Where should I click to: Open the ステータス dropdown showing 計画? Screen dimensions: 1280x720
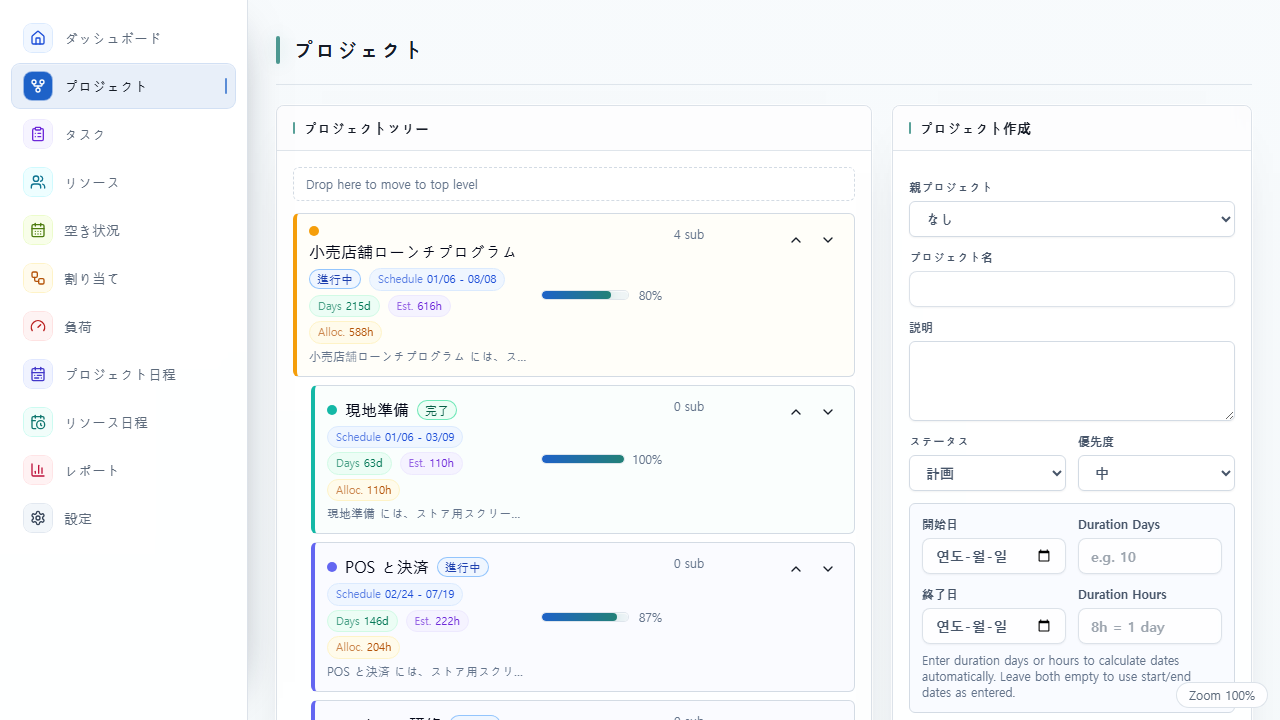coord(987,473)
